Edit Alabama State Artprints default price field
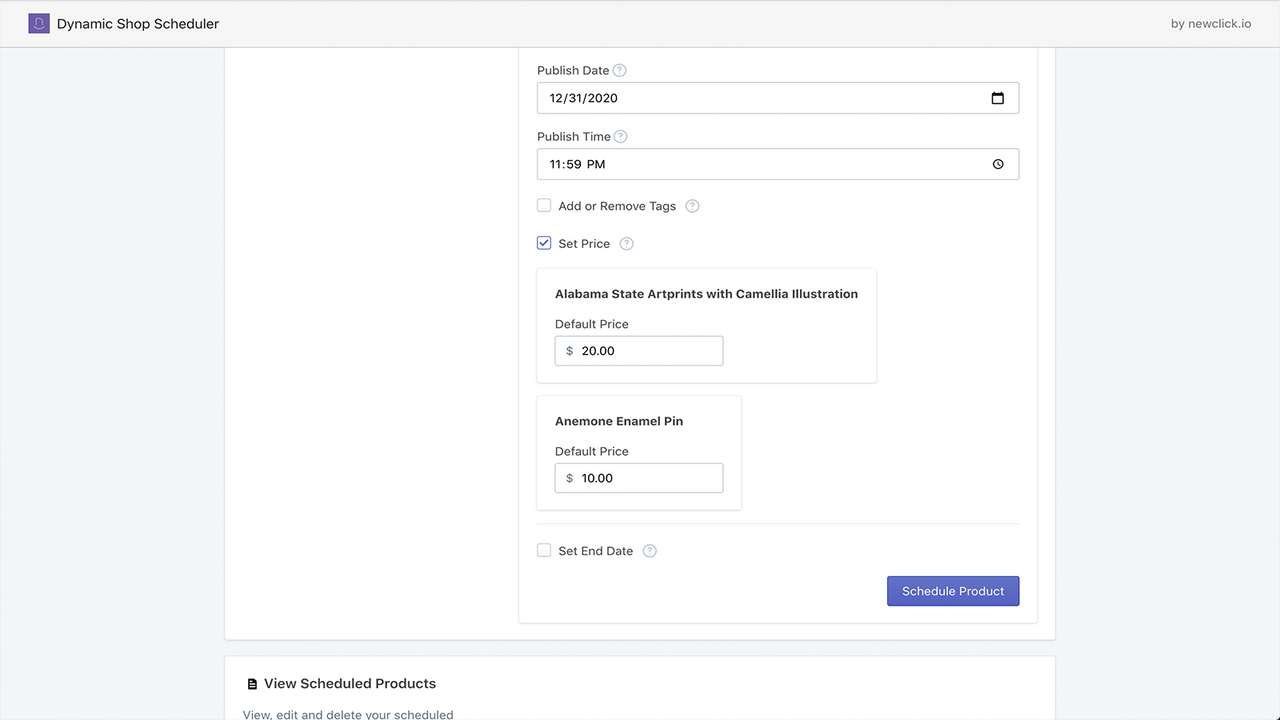Image resolution: width=1280 pixels, height=720 pixels. (639, 351)
